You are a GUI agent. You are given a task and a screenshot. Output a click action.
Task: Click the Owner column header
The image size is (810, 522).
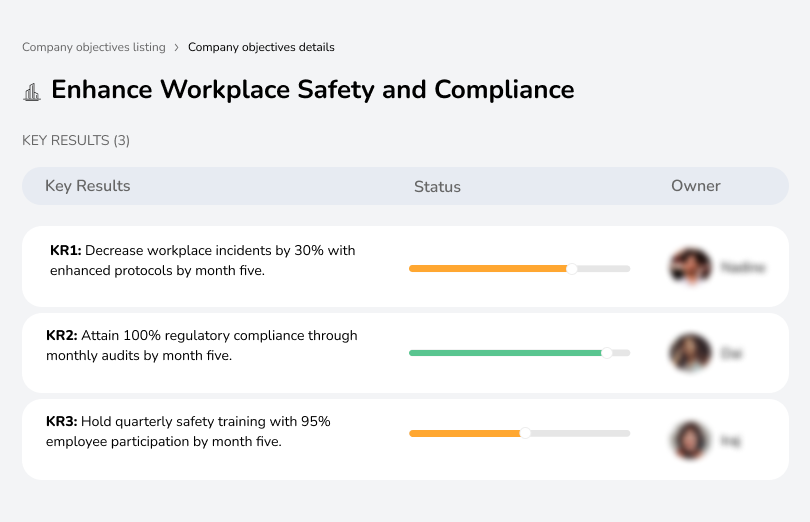pyautogui.click(x=695, y=186)
